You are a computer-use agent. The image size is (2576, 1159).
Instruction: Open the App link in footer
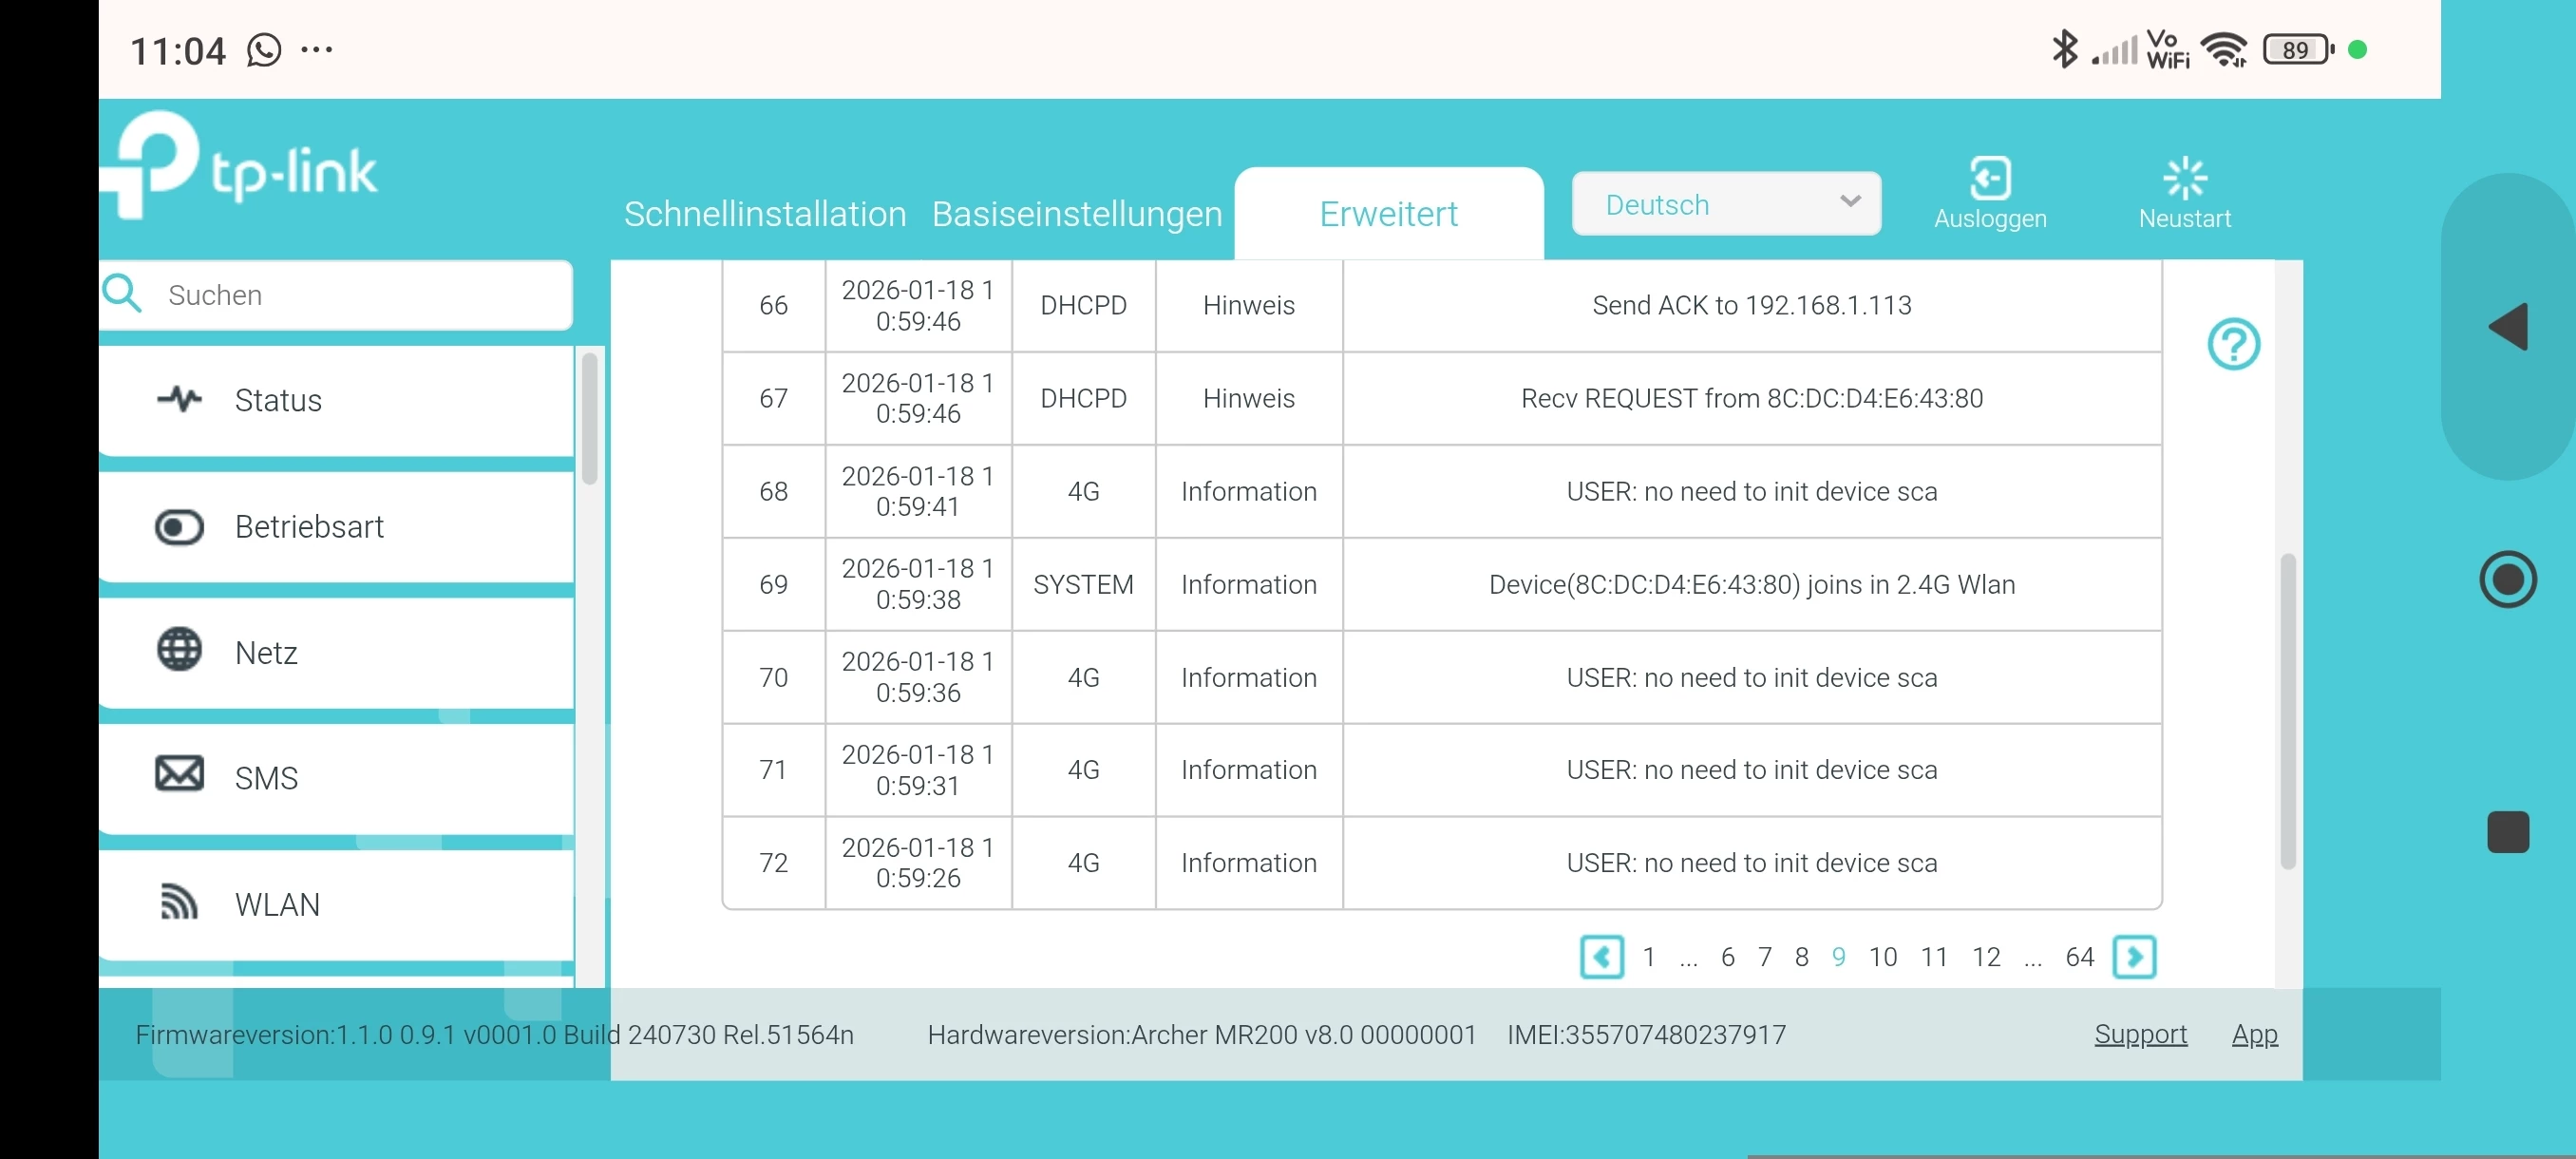[x=2254, y=1034]
